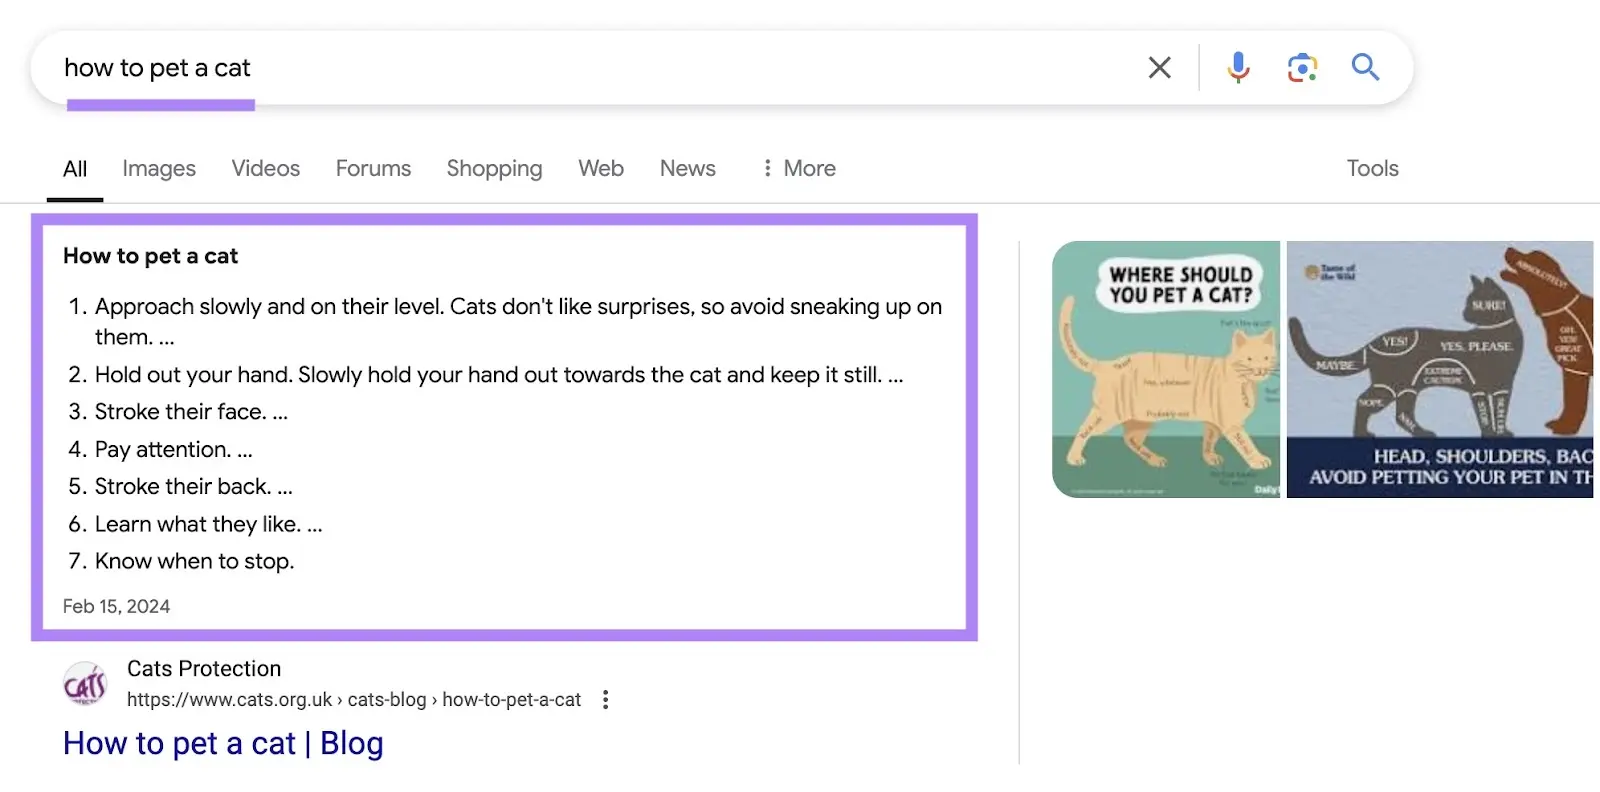
Task: Open the gray cat petting chart image
Action: (1438, 369)
